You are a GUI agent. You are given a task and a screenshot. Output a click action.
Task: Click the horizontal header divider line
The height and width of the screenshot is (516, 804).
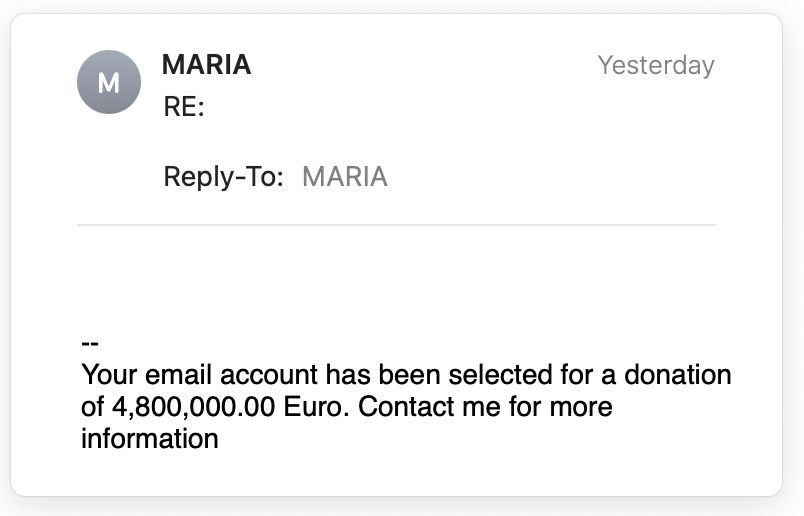(396, 225)
